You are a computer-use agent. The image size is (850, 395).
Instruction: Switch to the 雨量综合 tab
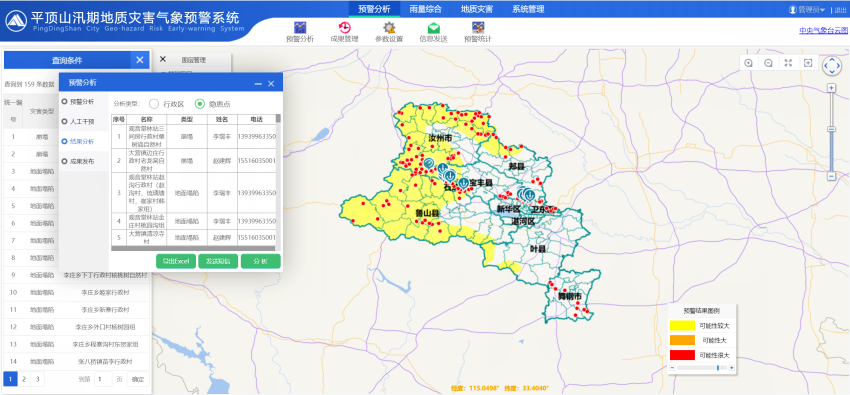[426, 9]
